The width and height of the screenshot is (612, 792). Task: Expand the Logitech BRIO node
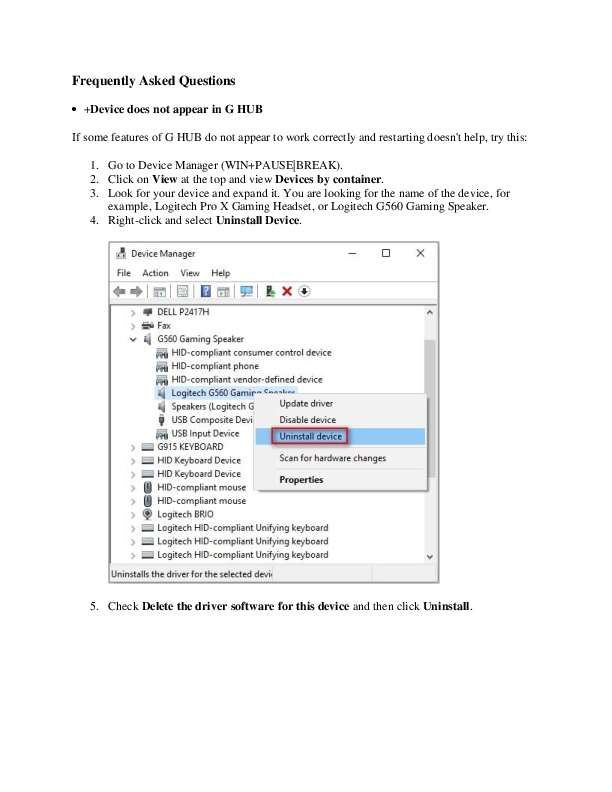coord(133,515)
